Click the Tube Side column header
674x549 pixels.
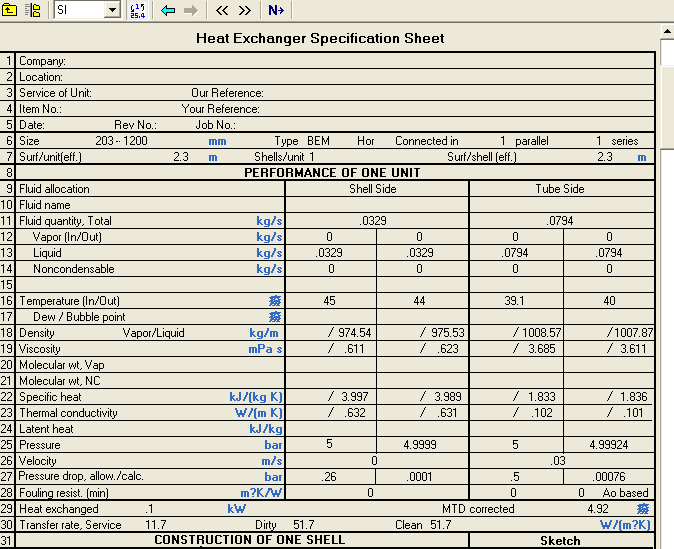click(560, 189)
